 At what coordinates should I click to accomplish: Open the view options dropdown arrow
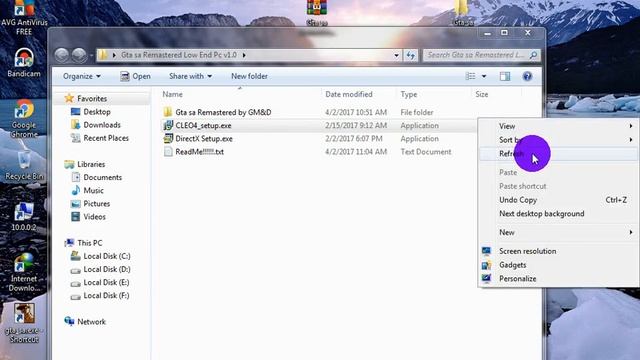point(484,76)
